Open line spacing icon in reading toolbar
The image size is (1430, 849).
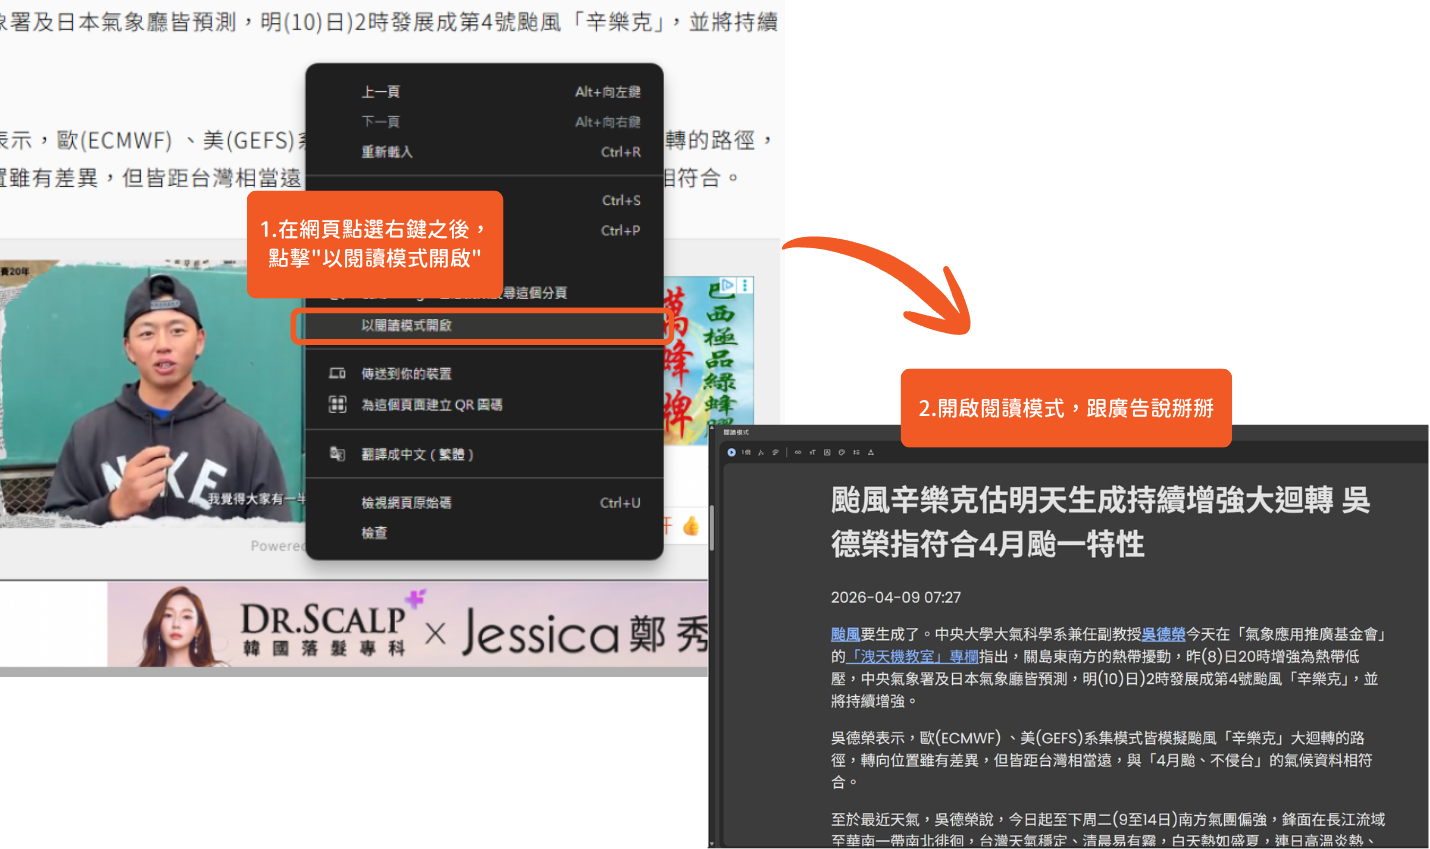(856, 452)
